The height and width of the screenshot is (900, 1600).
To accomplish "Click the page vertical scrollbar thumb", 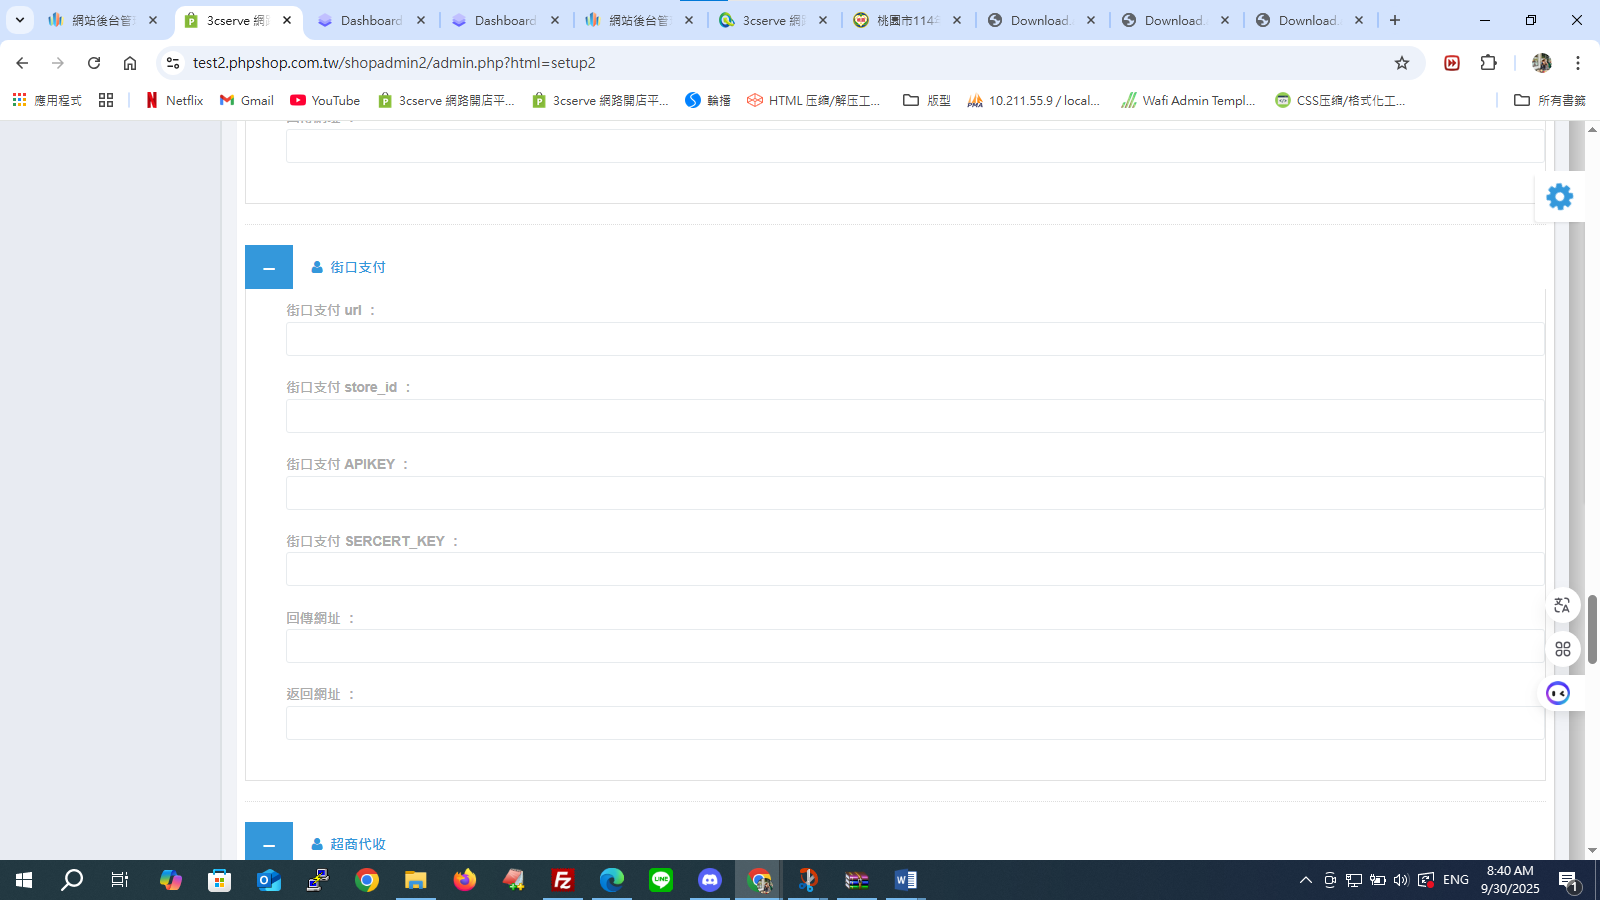I will pyautogui.click(x=1592, y=629).
